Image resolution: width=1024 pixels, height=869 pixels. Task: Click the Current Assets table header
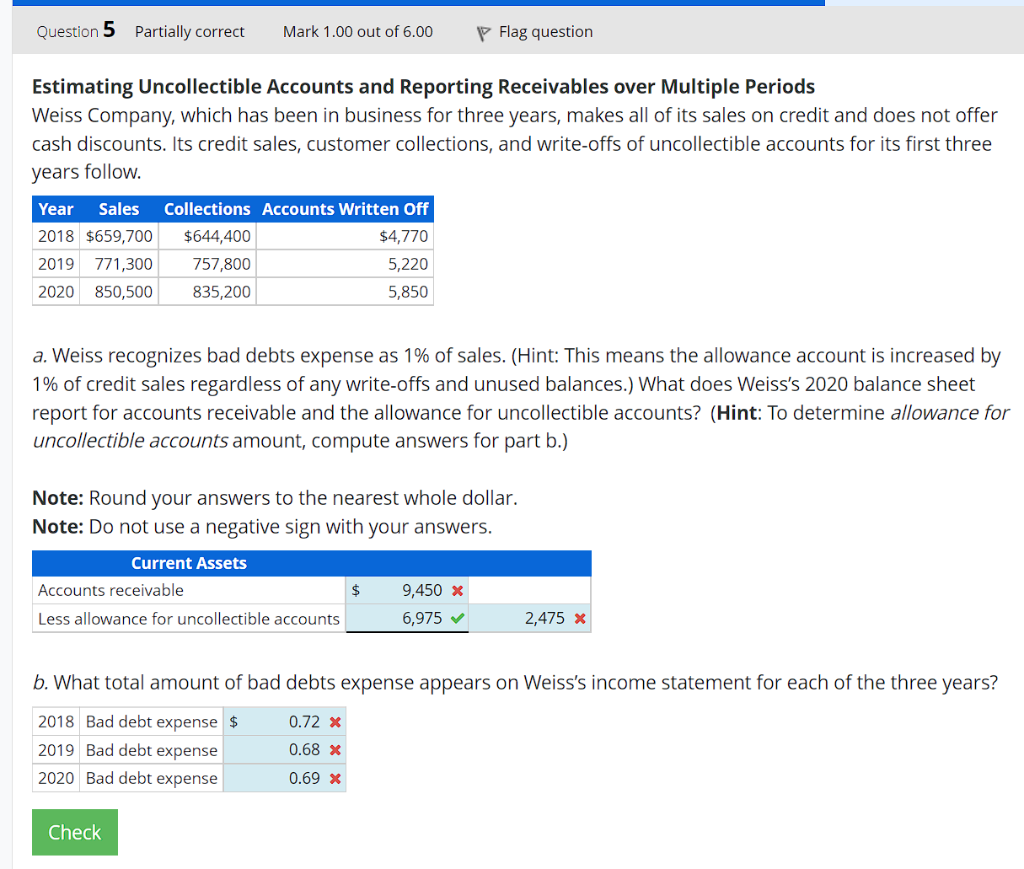(188, 563)
